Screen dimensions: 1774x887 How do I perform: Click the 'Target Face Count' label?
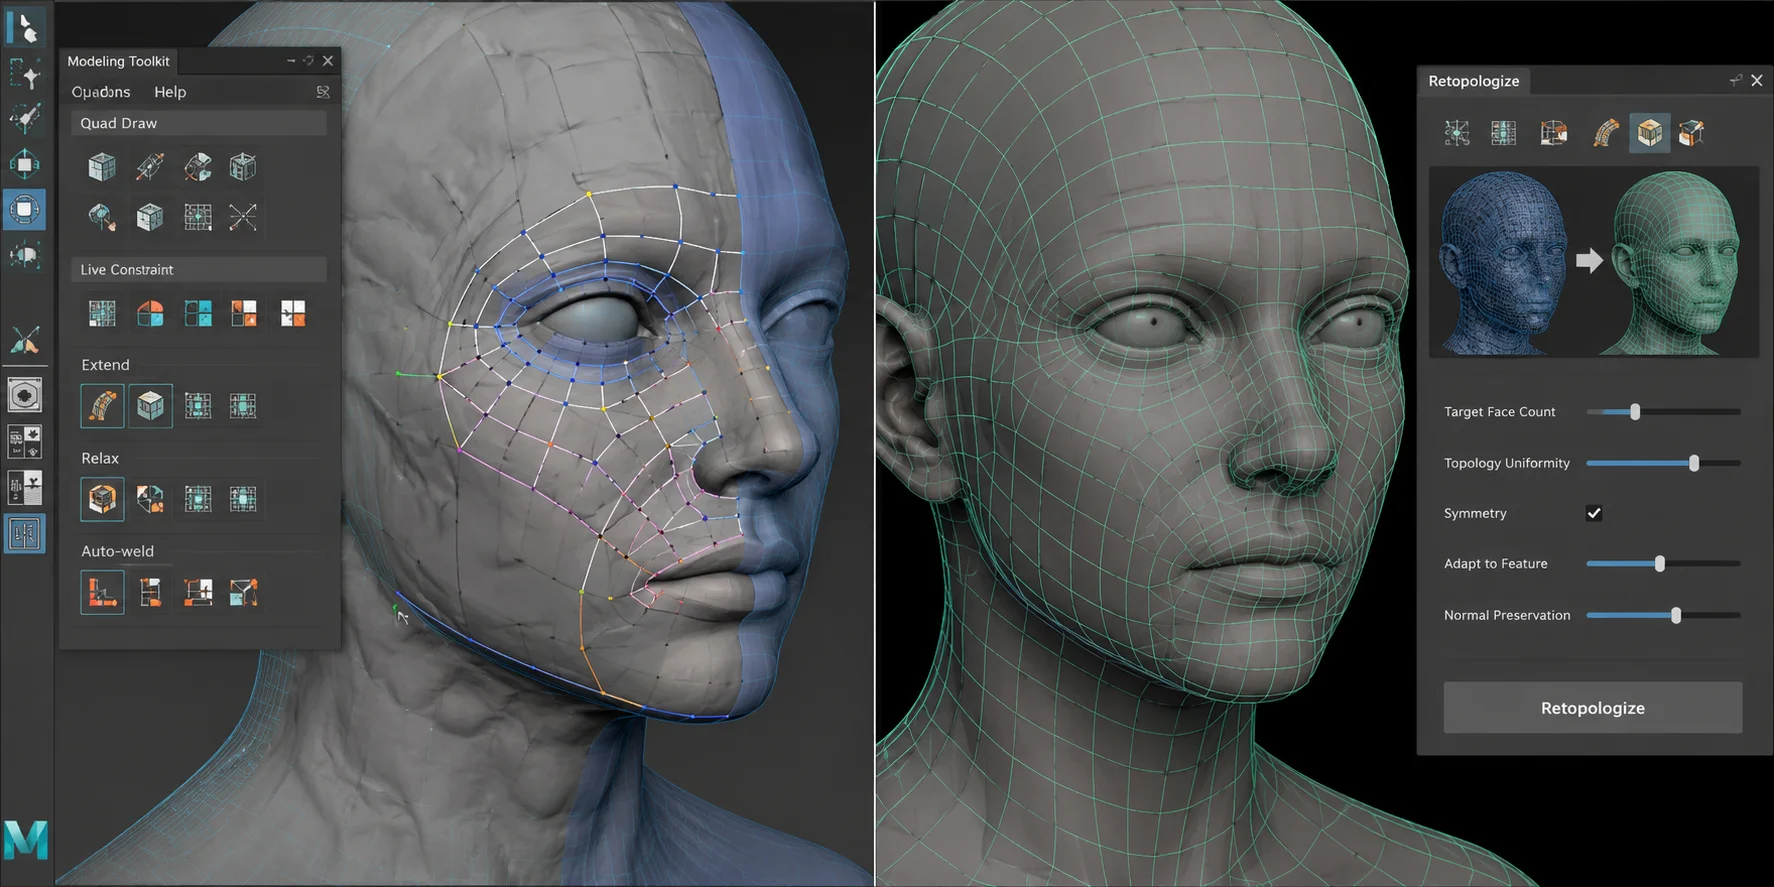coord(1499,412)
